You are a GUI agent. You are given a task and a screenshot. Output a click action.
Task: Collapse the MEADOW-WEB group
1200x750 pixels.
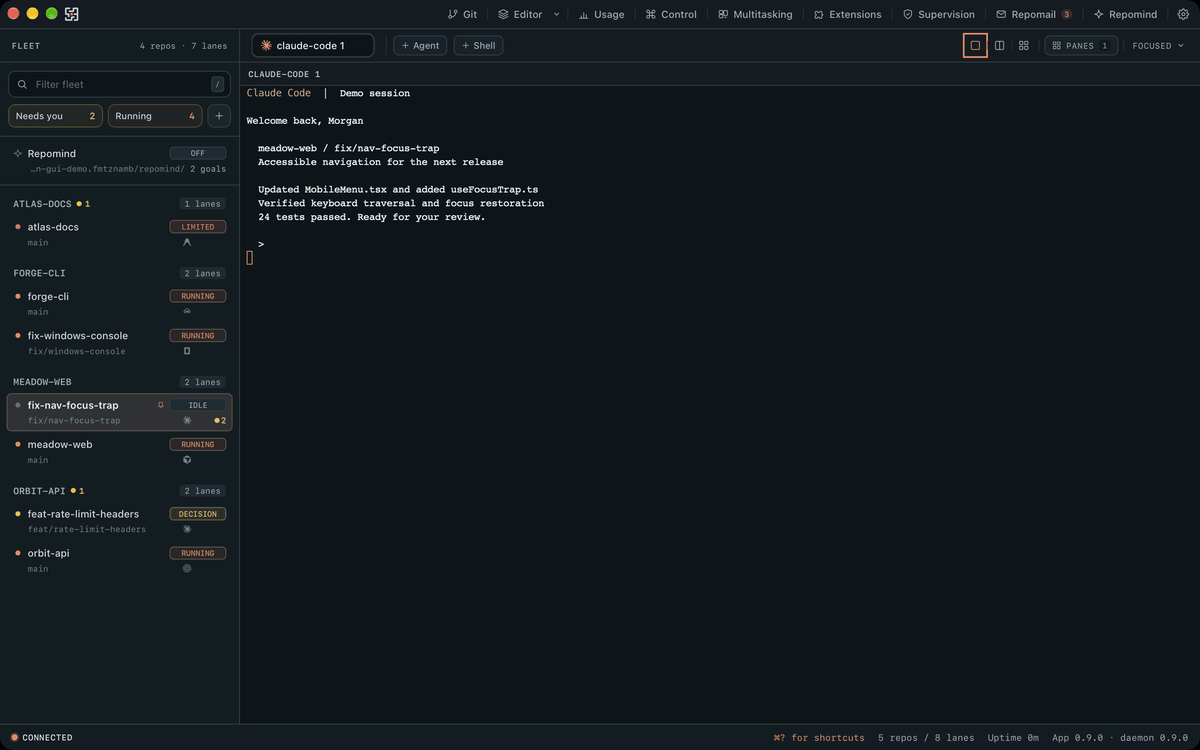pyautogui.click(x=42, y=382)
